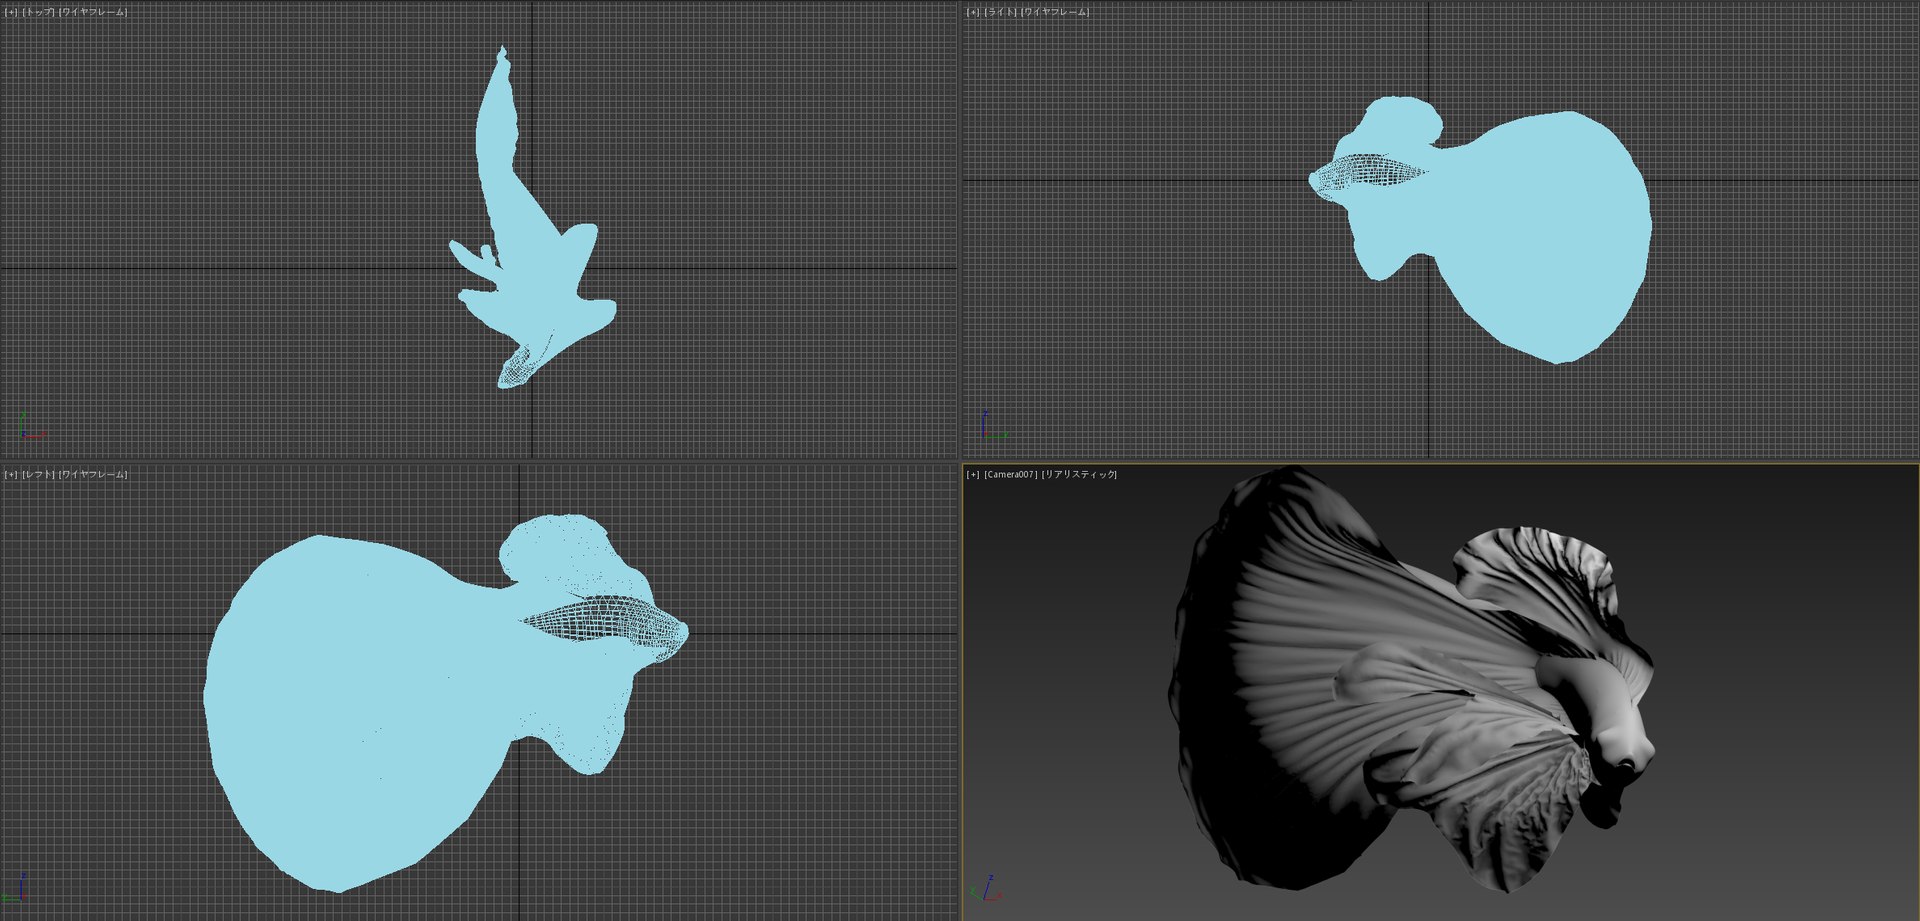This screenshot has height=921, width=1920.
Task: Open the ライト view label menu
Action: coord(1000,12)
